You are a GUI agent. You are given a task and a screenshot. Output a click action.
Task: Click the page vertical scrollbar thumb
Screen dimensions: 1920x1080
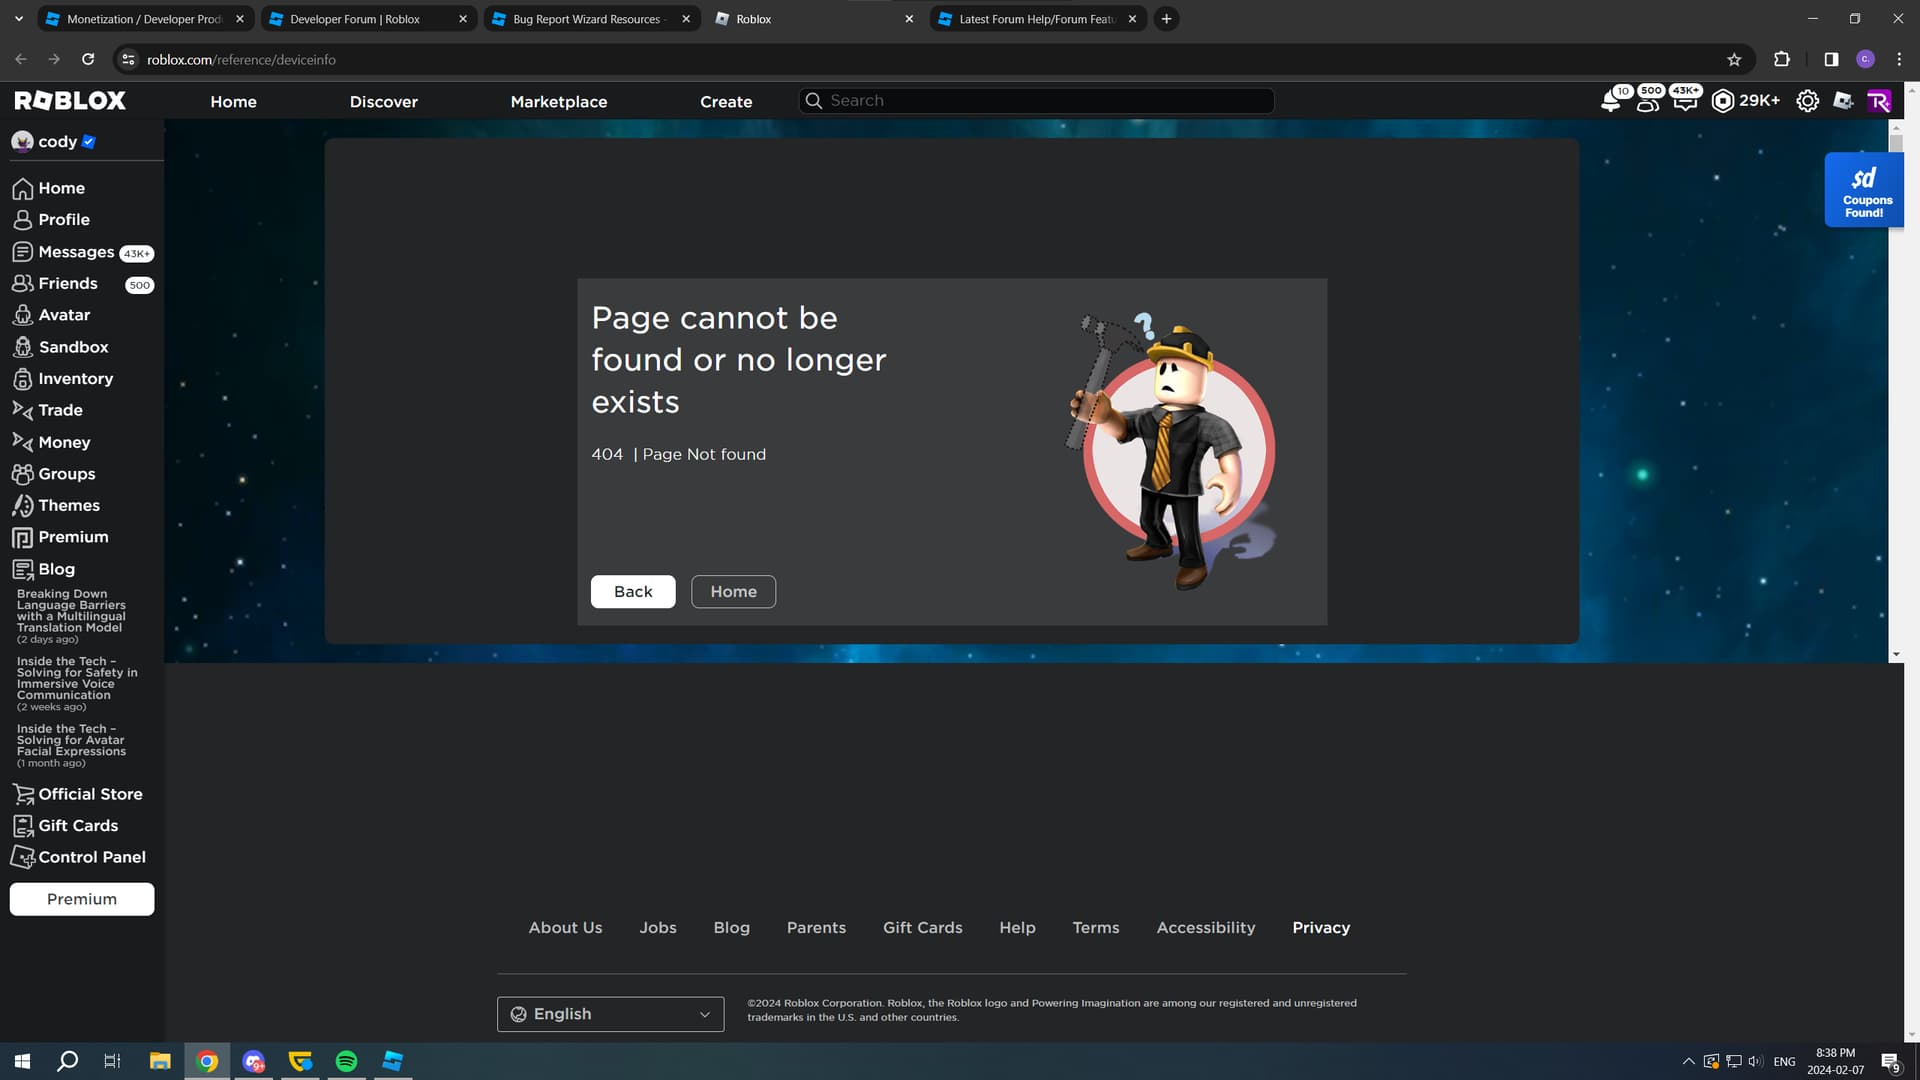click(1896, 142)
